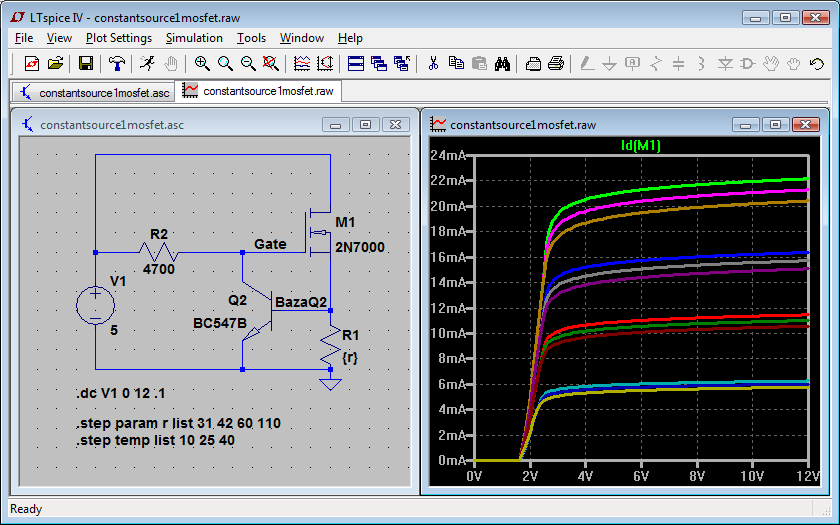Select the Place Component gate icon
840x525 pixels.
tap(748, 64)
